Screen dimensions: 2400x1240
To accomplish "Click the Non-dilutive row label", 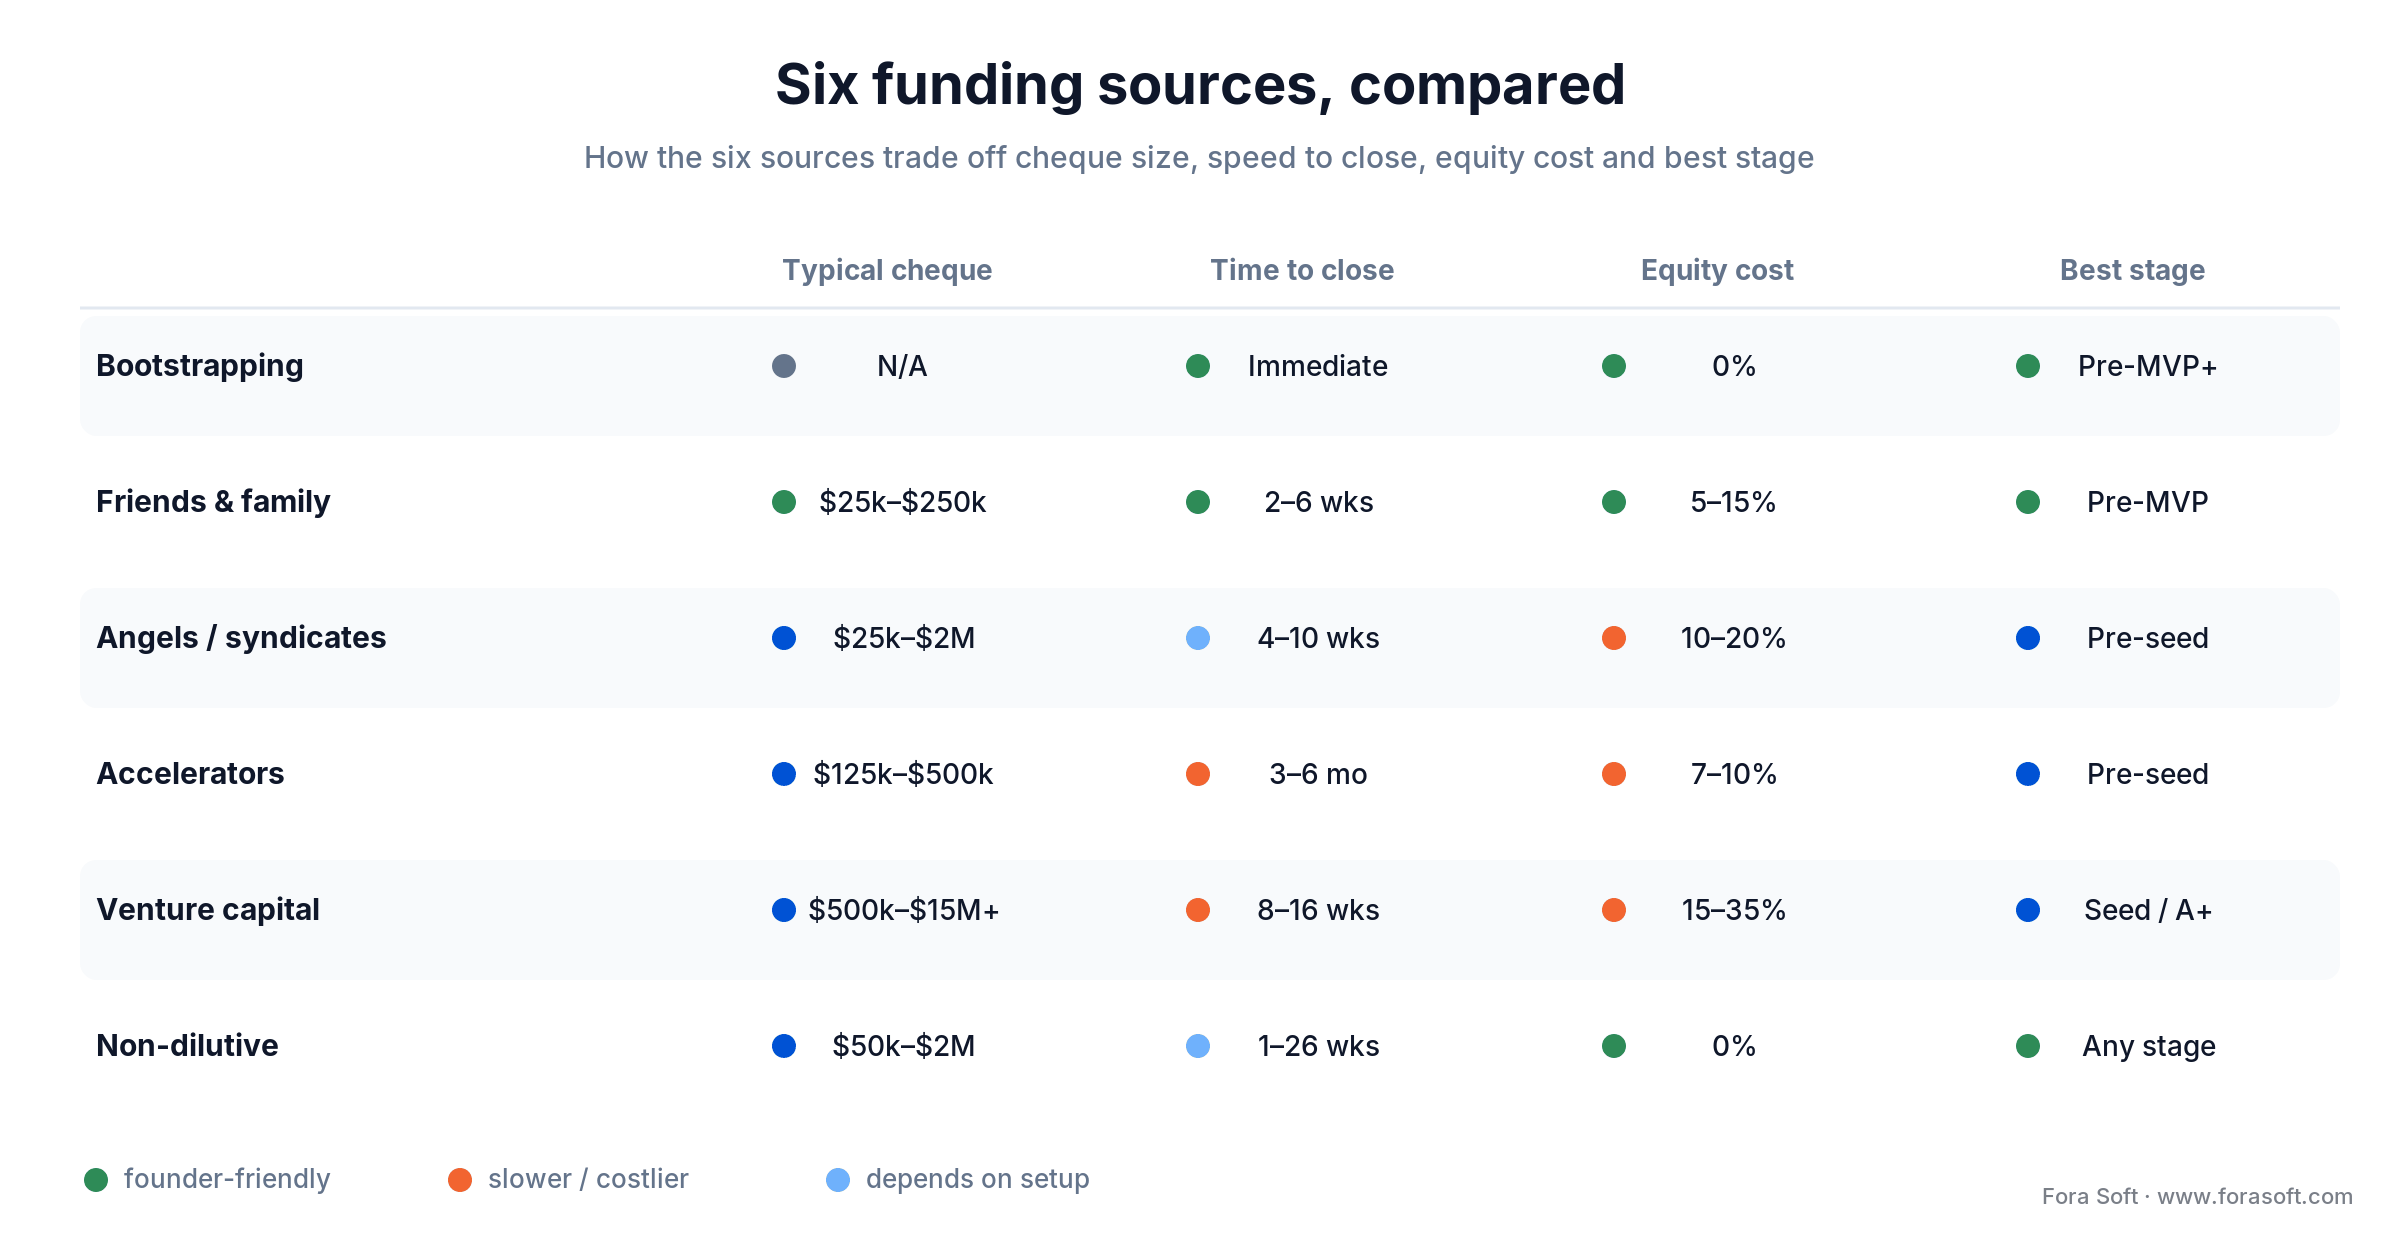I will 187,1045.
